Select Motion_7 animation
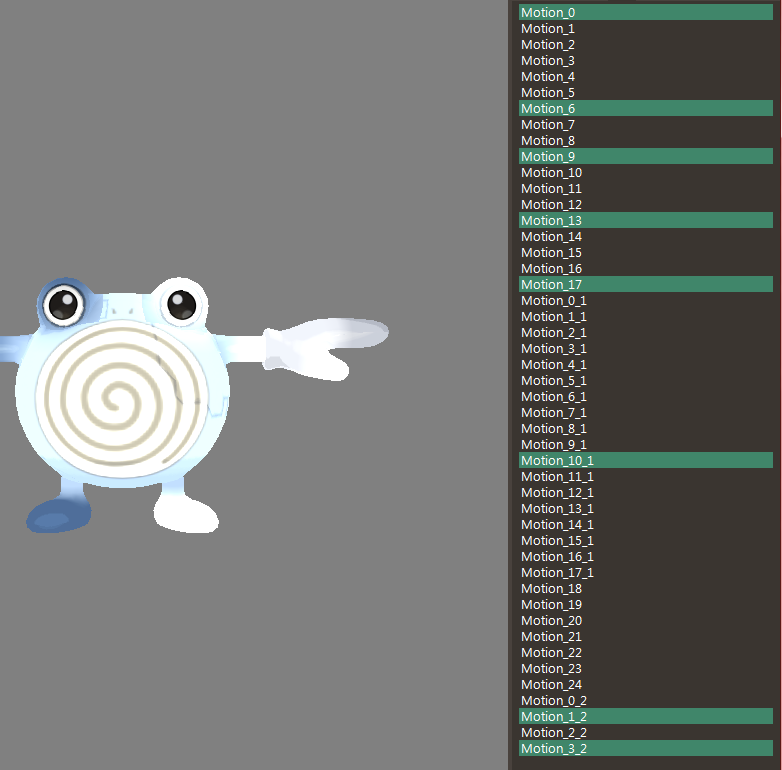Image resolution: width=782 pixels, height=770 pixels. tap(645, 124)
